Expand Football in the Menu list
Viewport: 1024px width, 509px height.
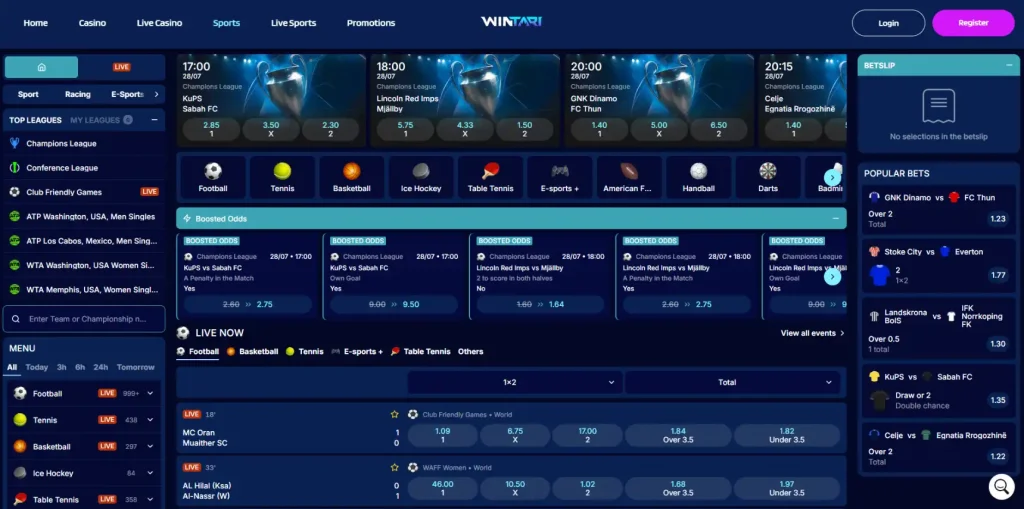point(150,393)
